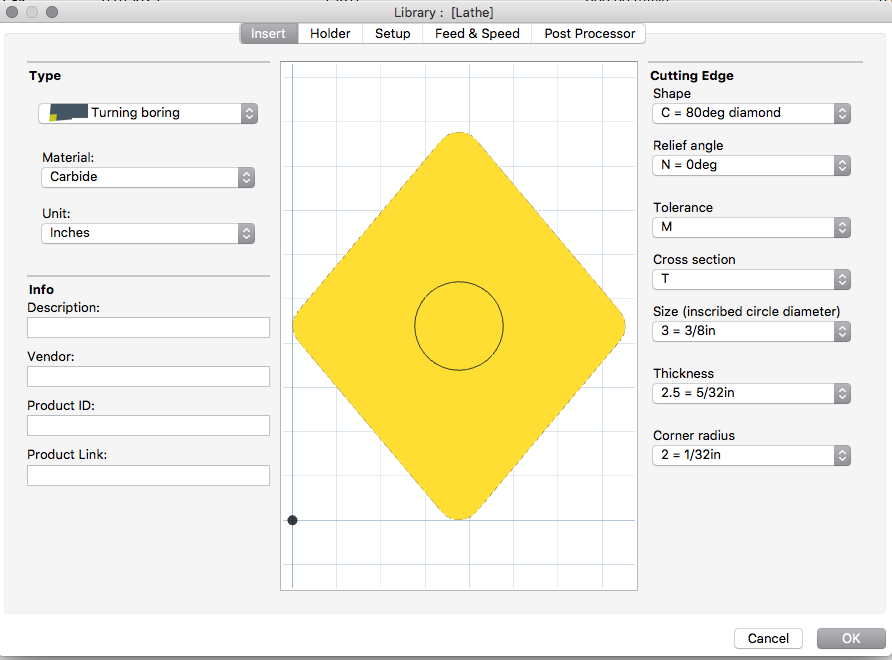Click the turning boring tool icon
The height and width of the screenshot is (660, 892).
pos(68,113)
